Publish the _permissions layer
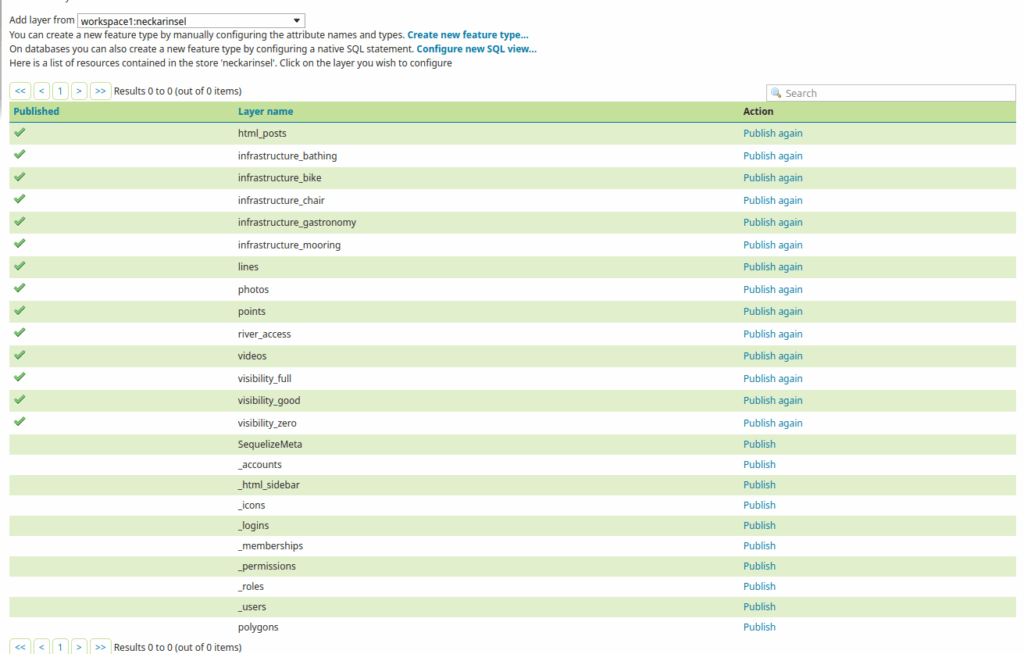Screen dimensions: 1024x654 [x=760, y=565]
